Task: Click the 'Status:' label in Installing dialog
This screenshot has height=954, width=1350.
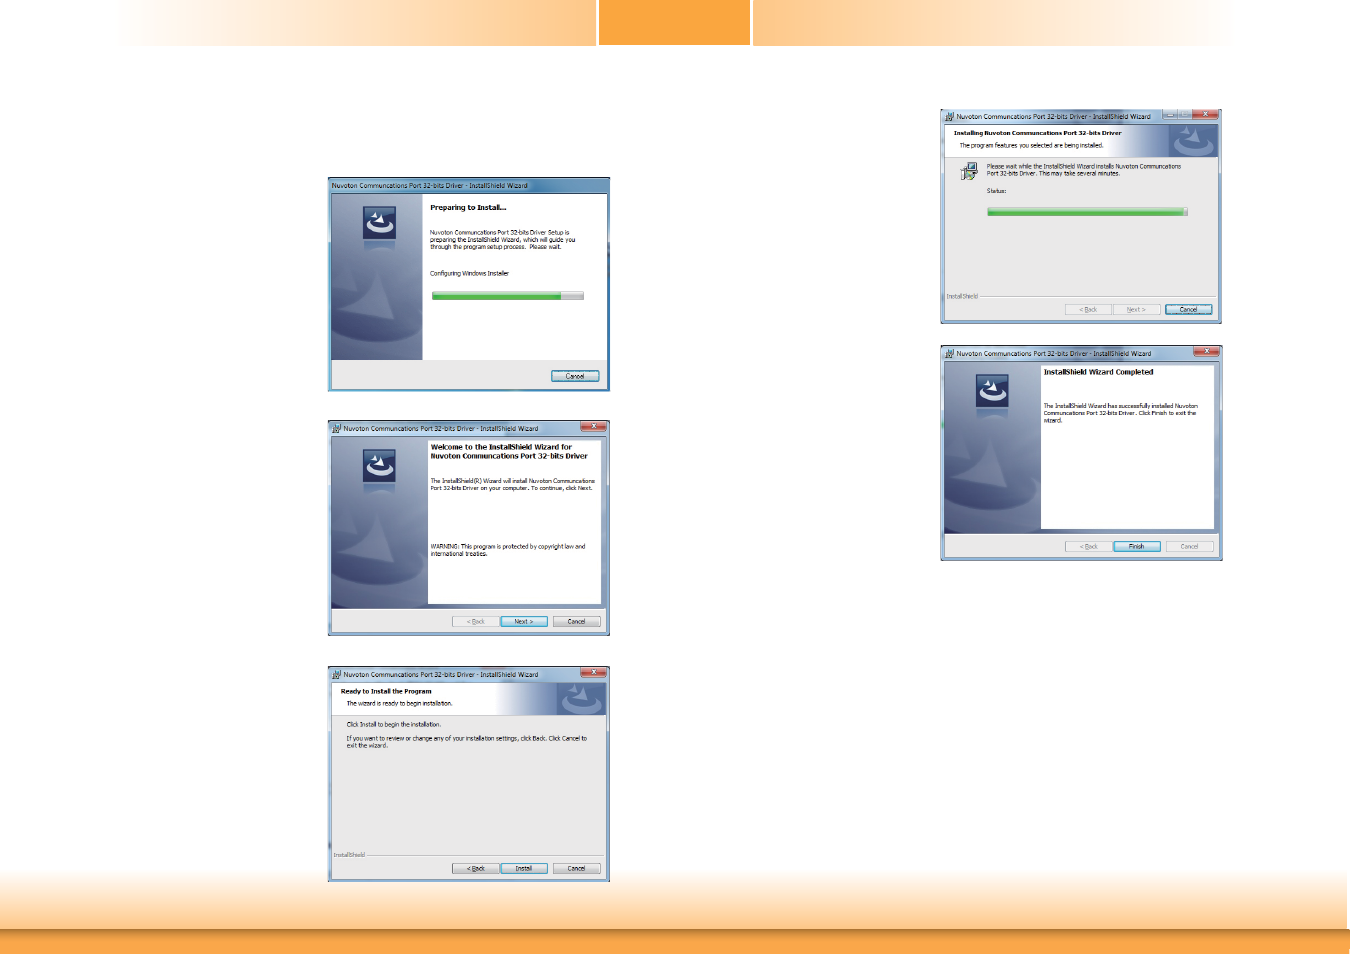Action: pos(997,190)
